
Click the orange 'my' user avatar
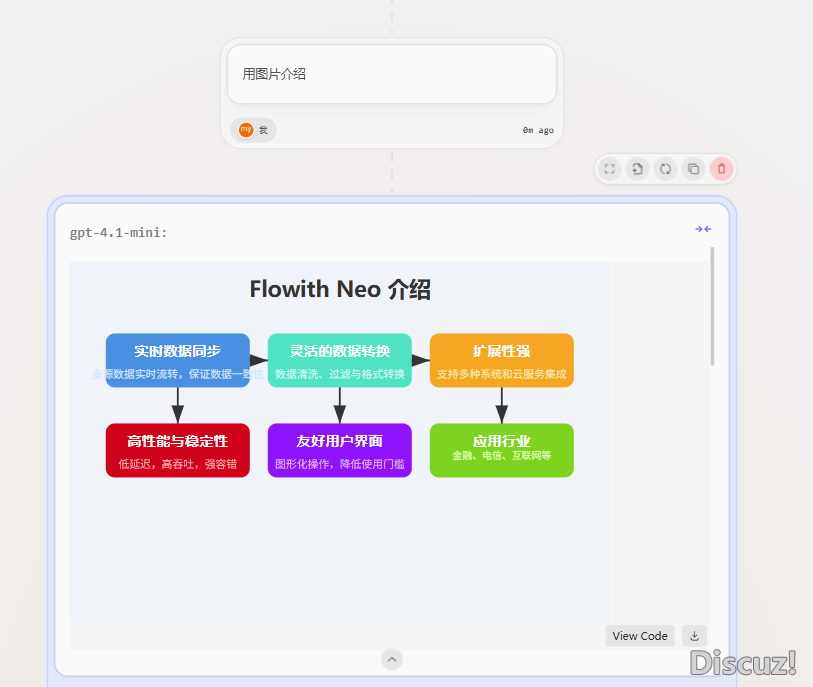point(246,130)
